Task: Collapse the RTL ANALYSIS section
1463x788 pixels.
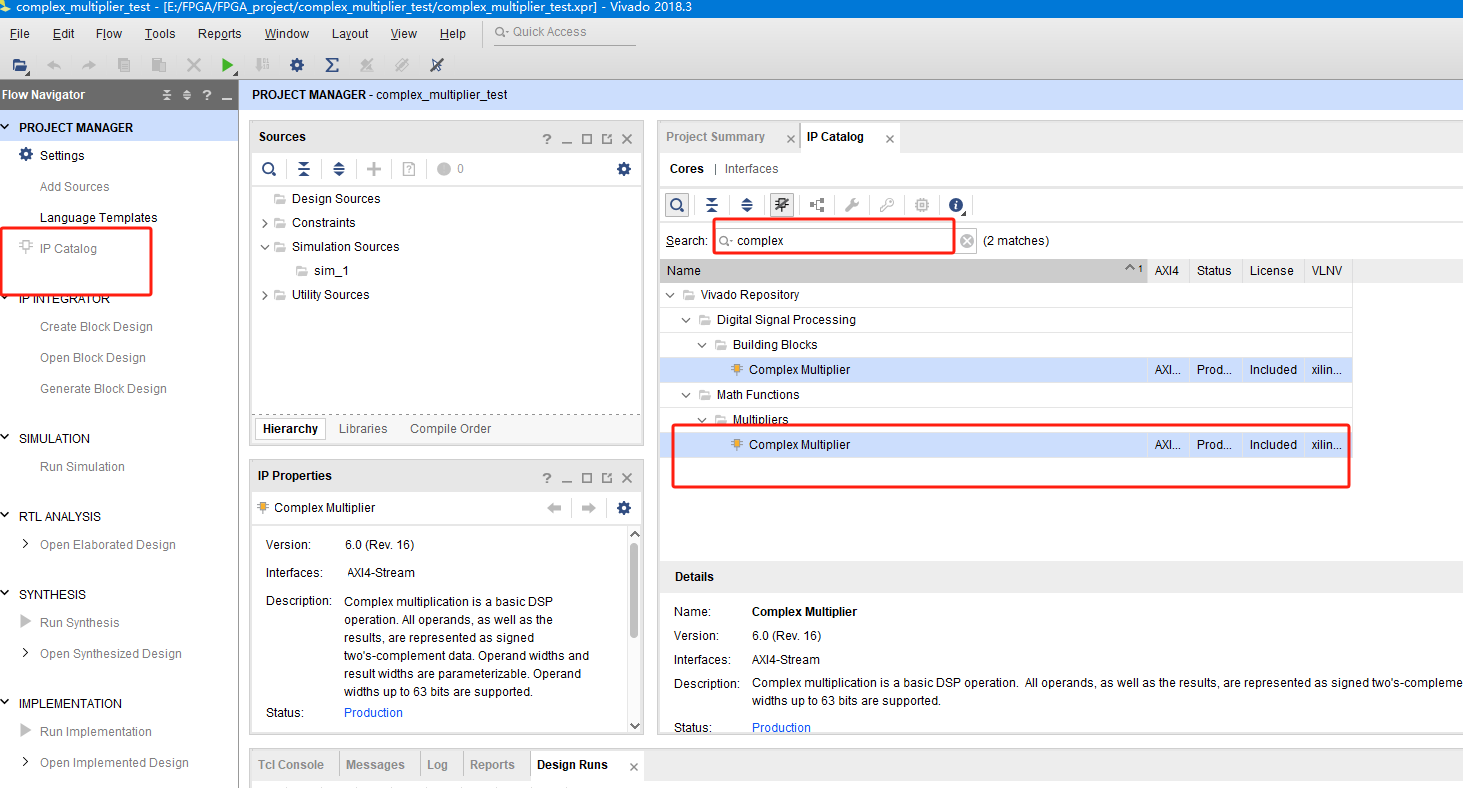Action: 7,517
